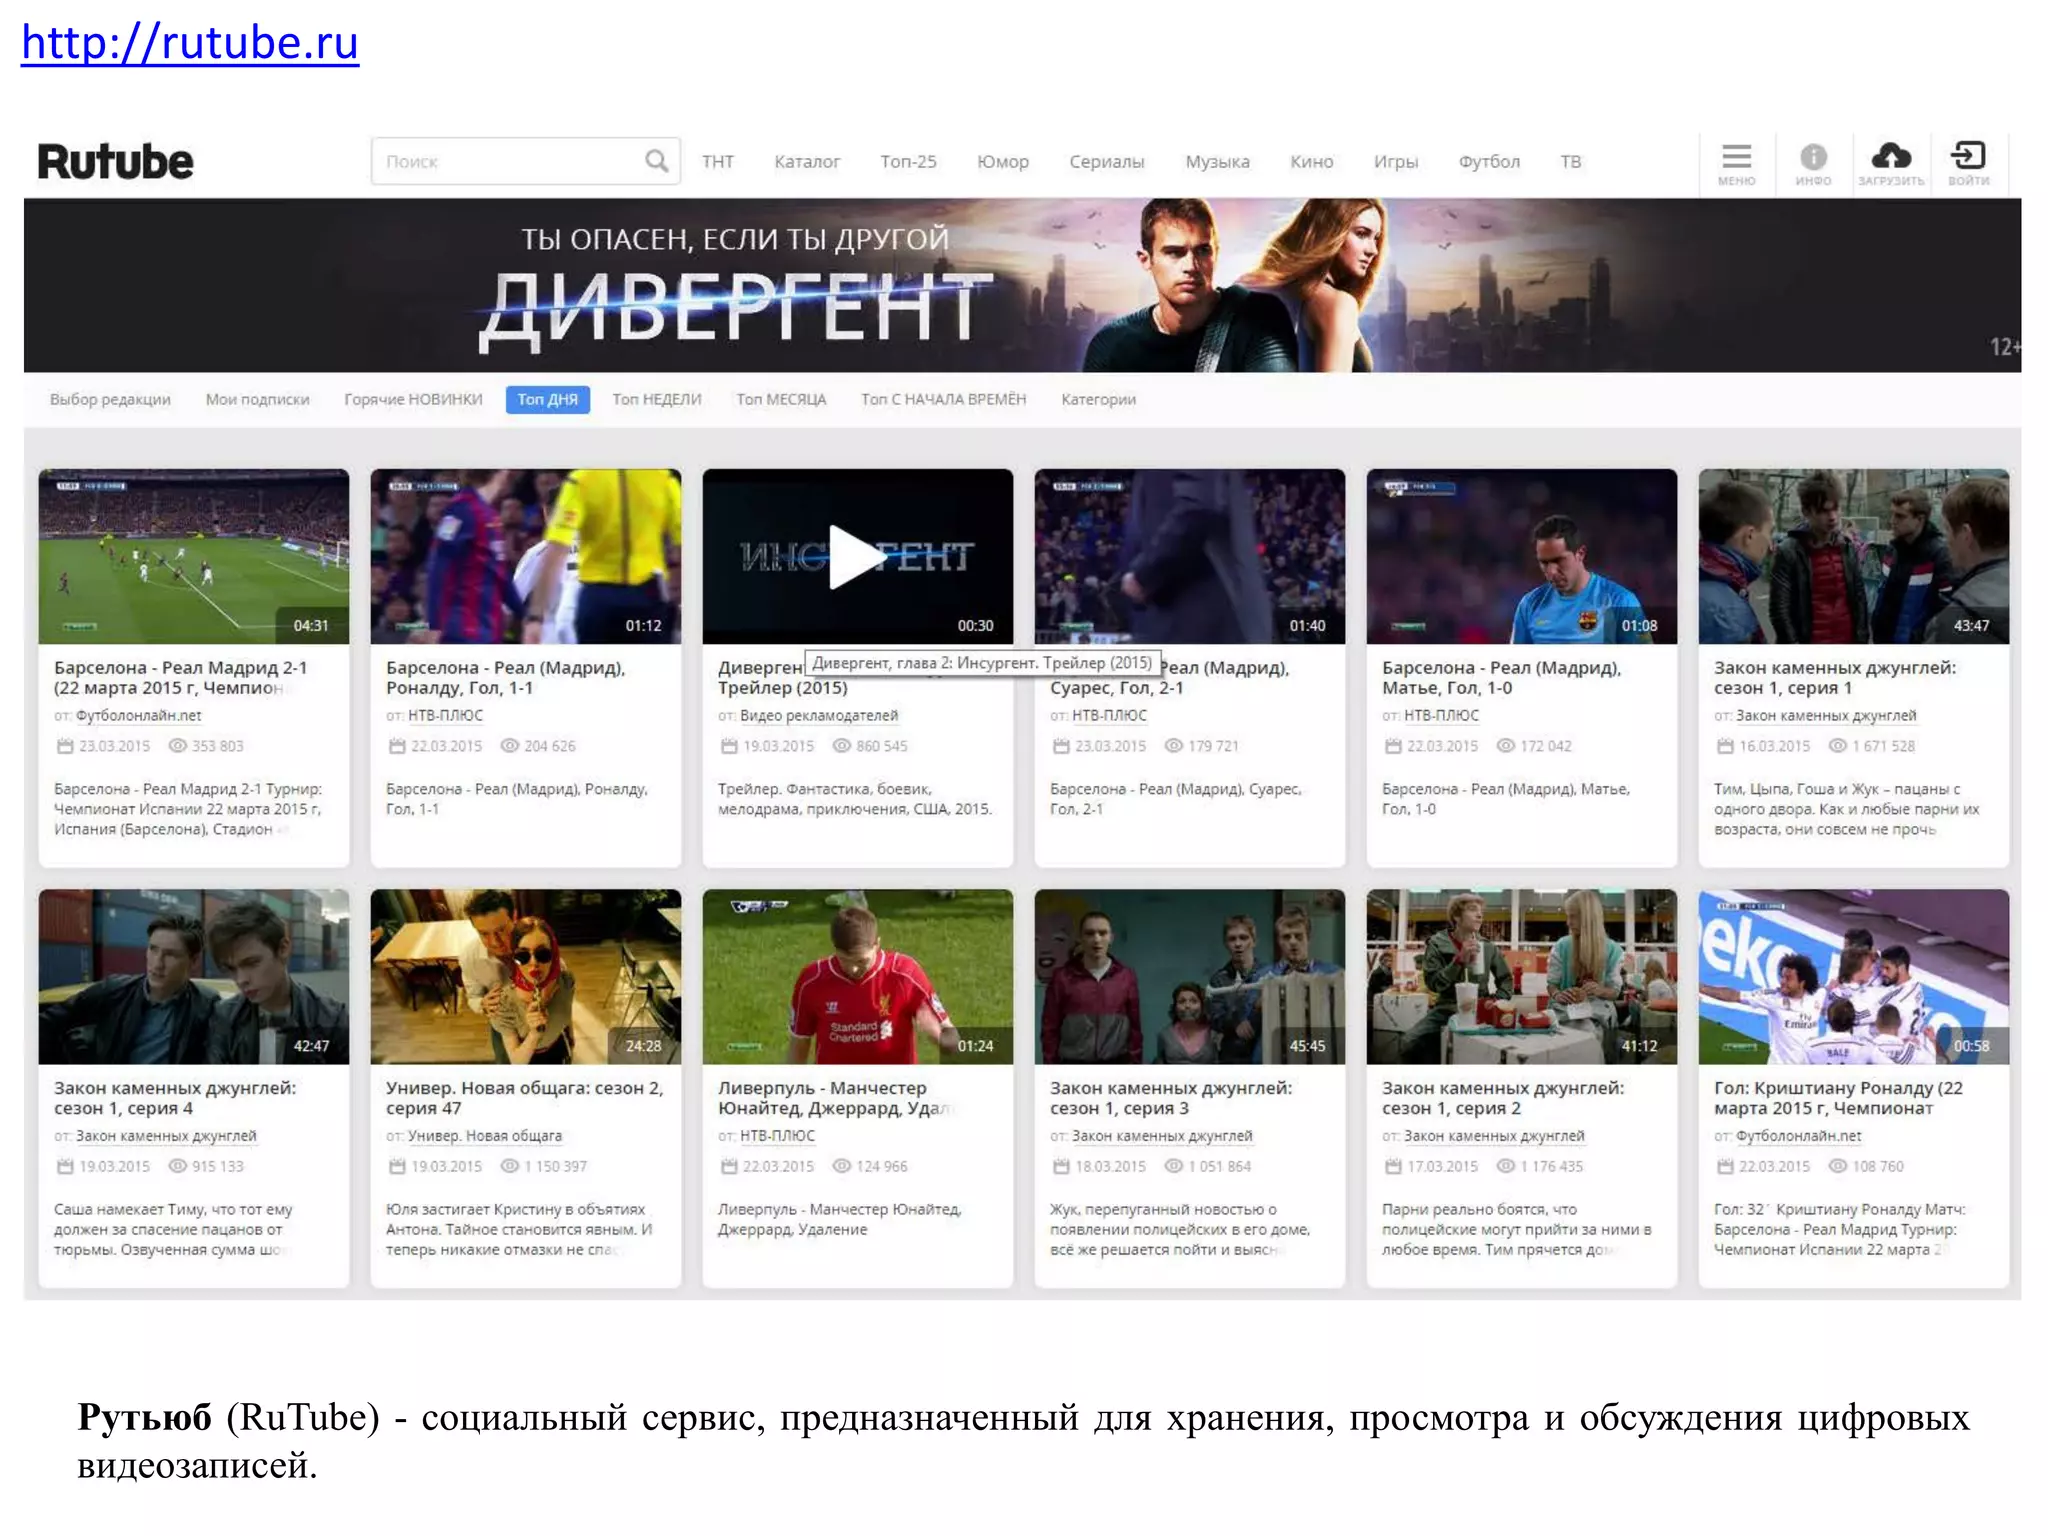Open thumbnail of Закон каменных джунглей серия 2
This screenshot has height=1536, width=2048.
pyautogui.click(x=1522, y=977)
